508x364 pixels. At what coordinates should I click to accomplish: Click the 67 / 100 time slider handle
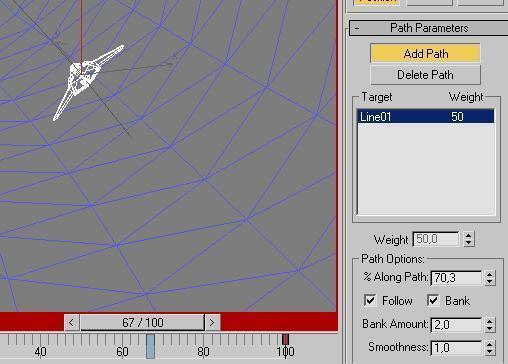click(x=142, y=322)
